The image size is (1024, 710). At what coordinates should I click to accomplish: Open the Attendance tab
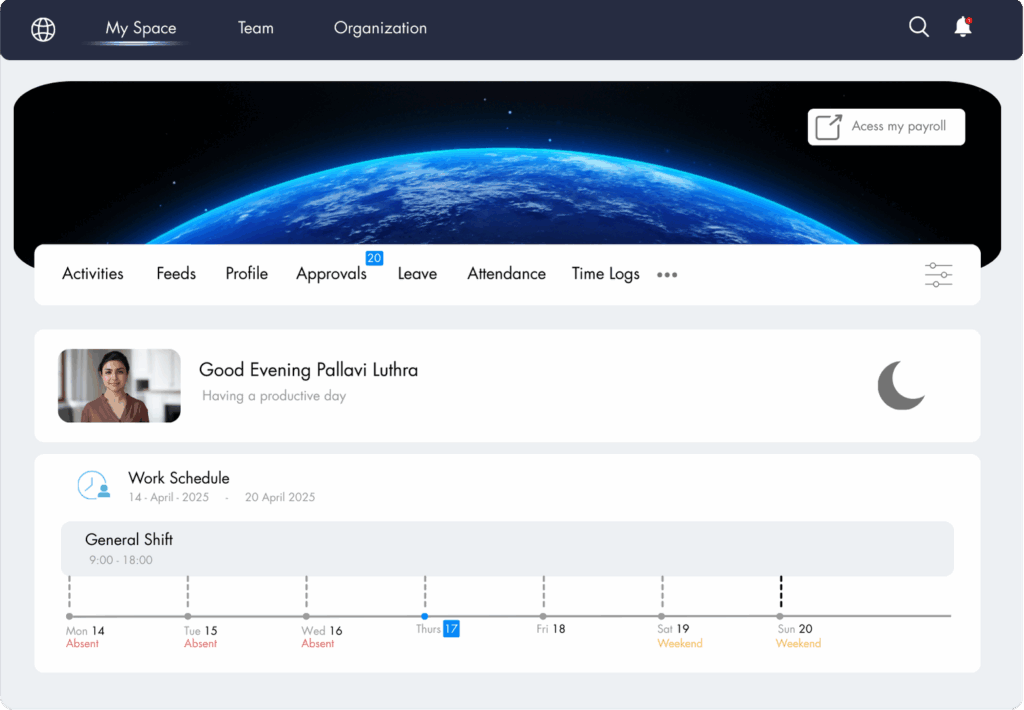point(506,274)
